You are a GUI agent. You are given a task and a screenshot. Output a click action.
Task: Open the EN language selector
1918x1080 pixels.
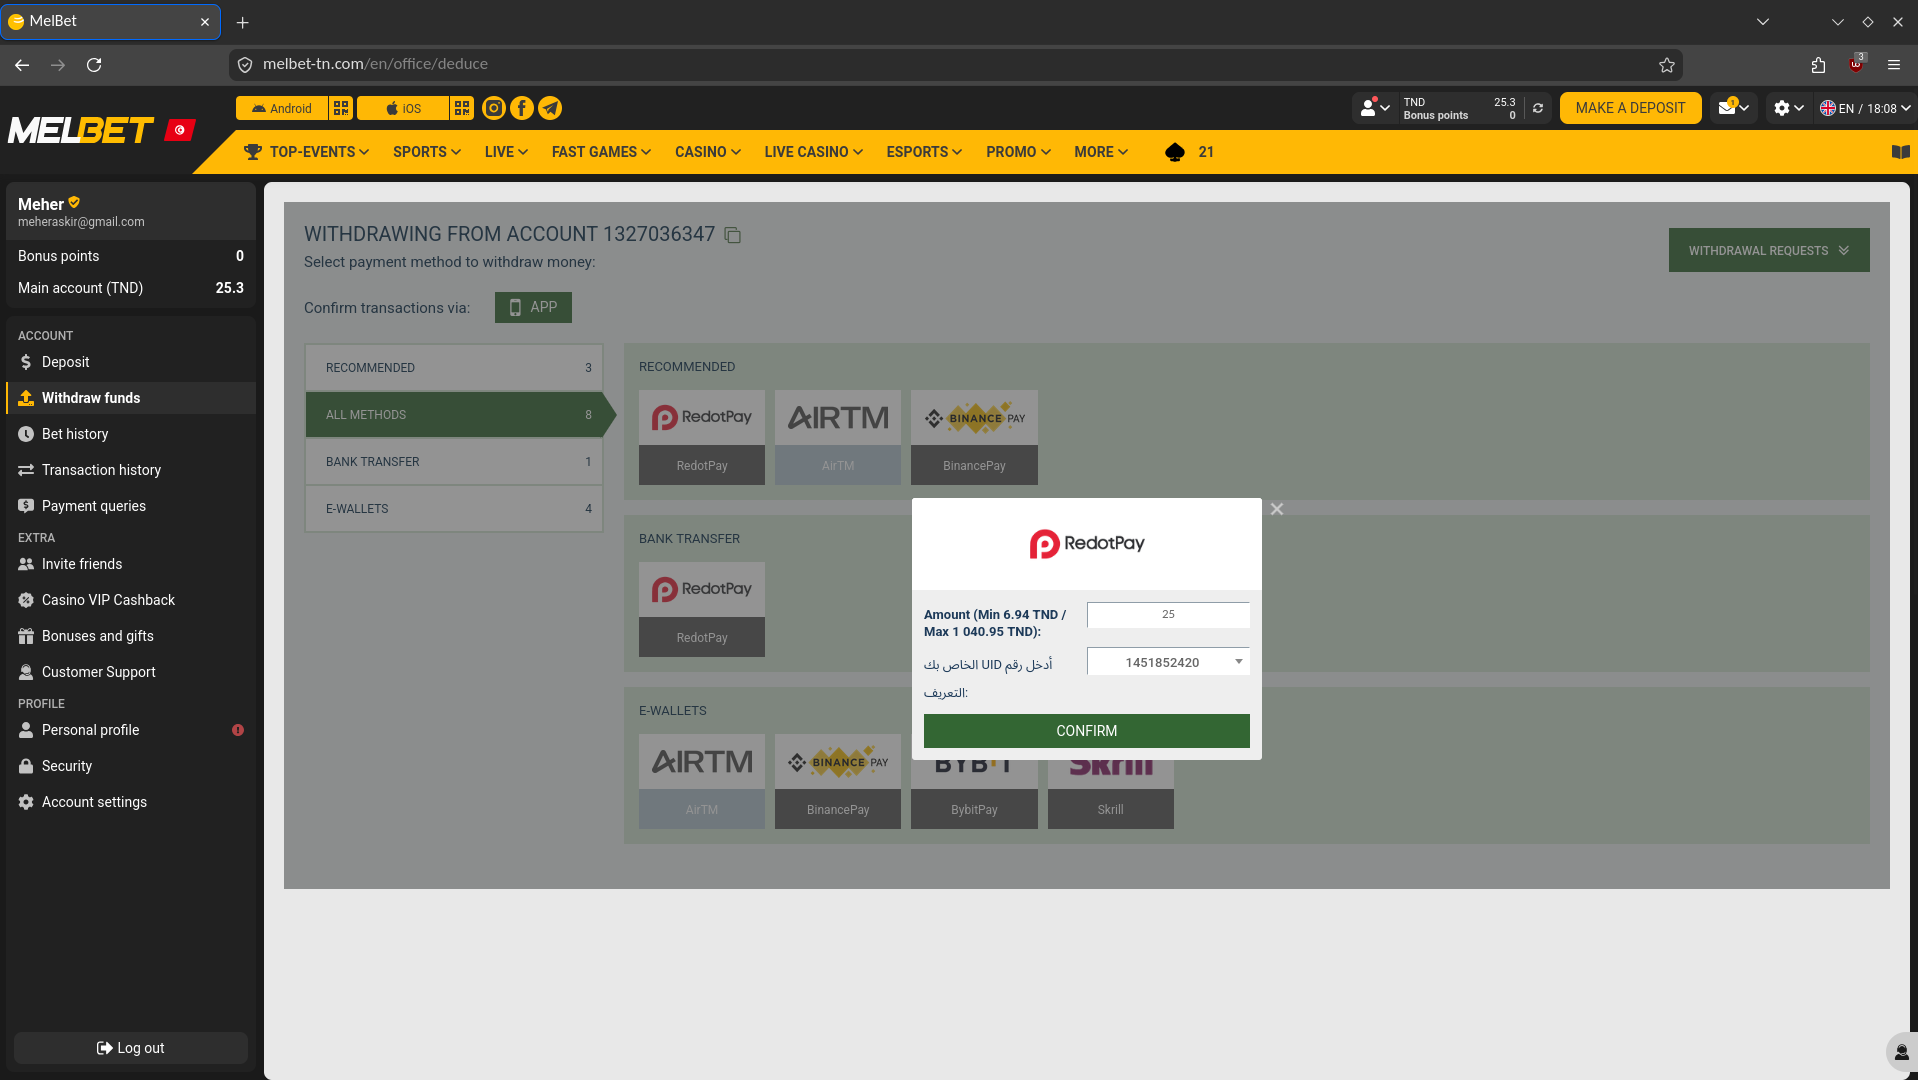(x=1865, y=108)
